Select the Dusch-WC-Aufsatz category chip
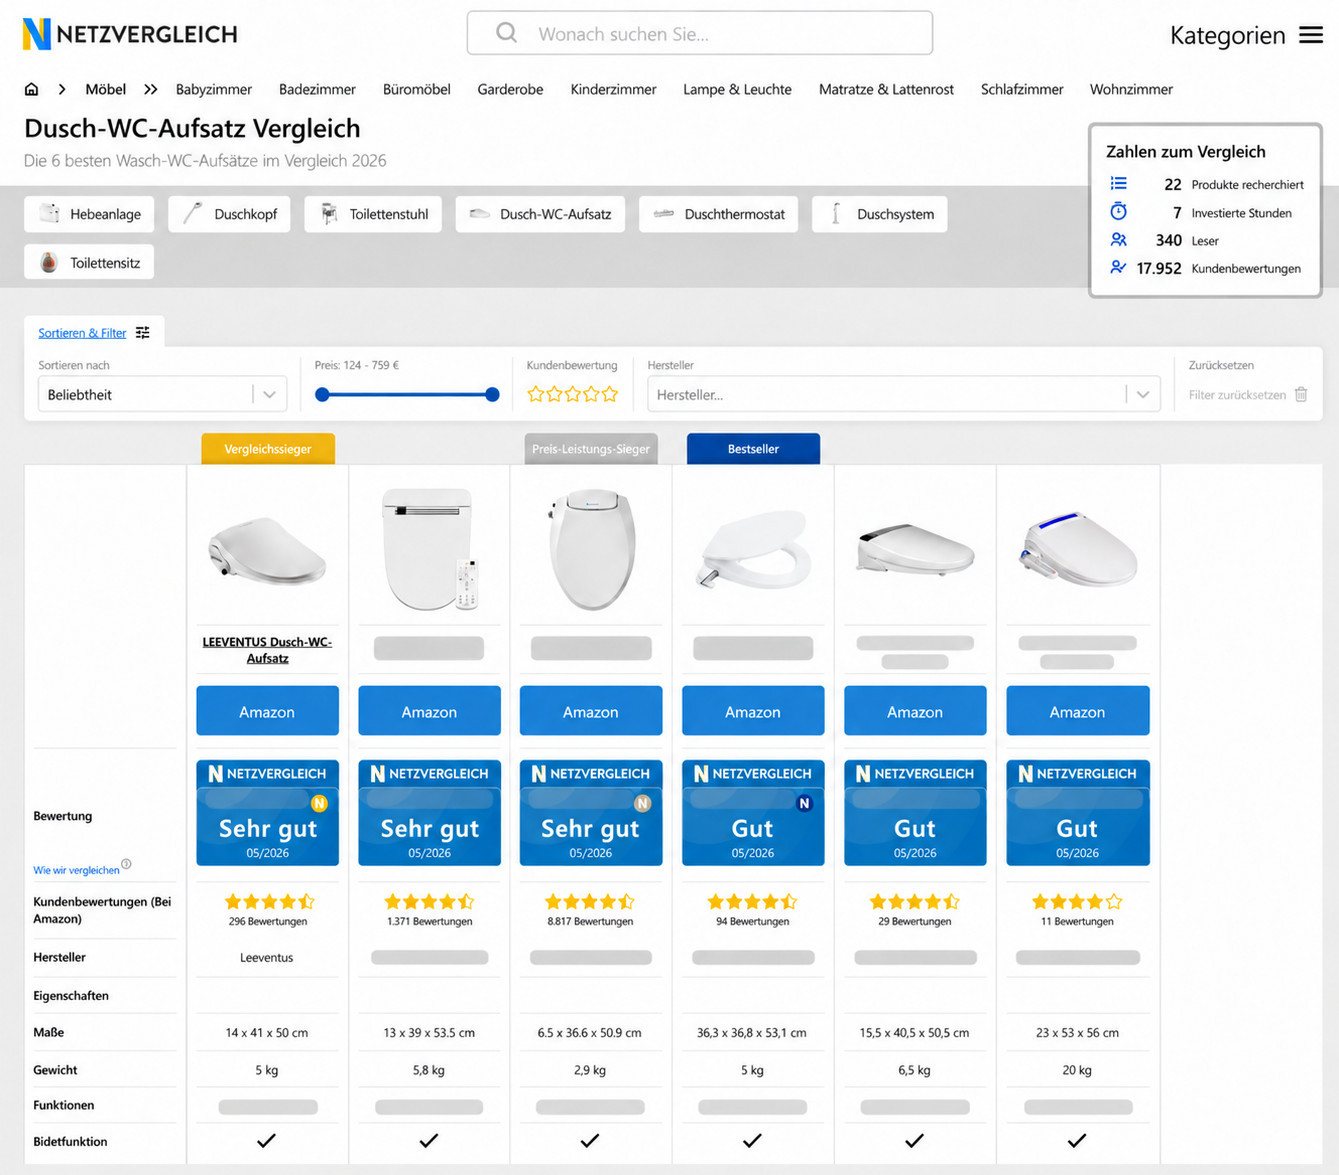The image size is (1339, 1175). [x=540, y=214]
